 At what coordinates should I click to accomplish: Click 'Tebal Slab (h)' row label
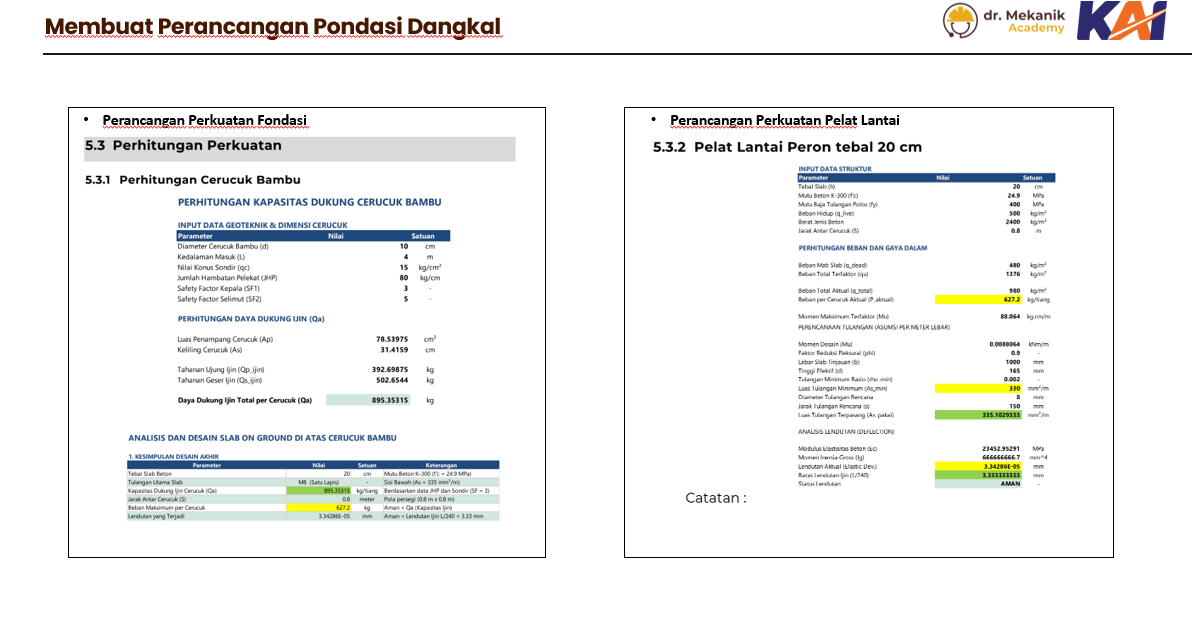pos(816,186)
